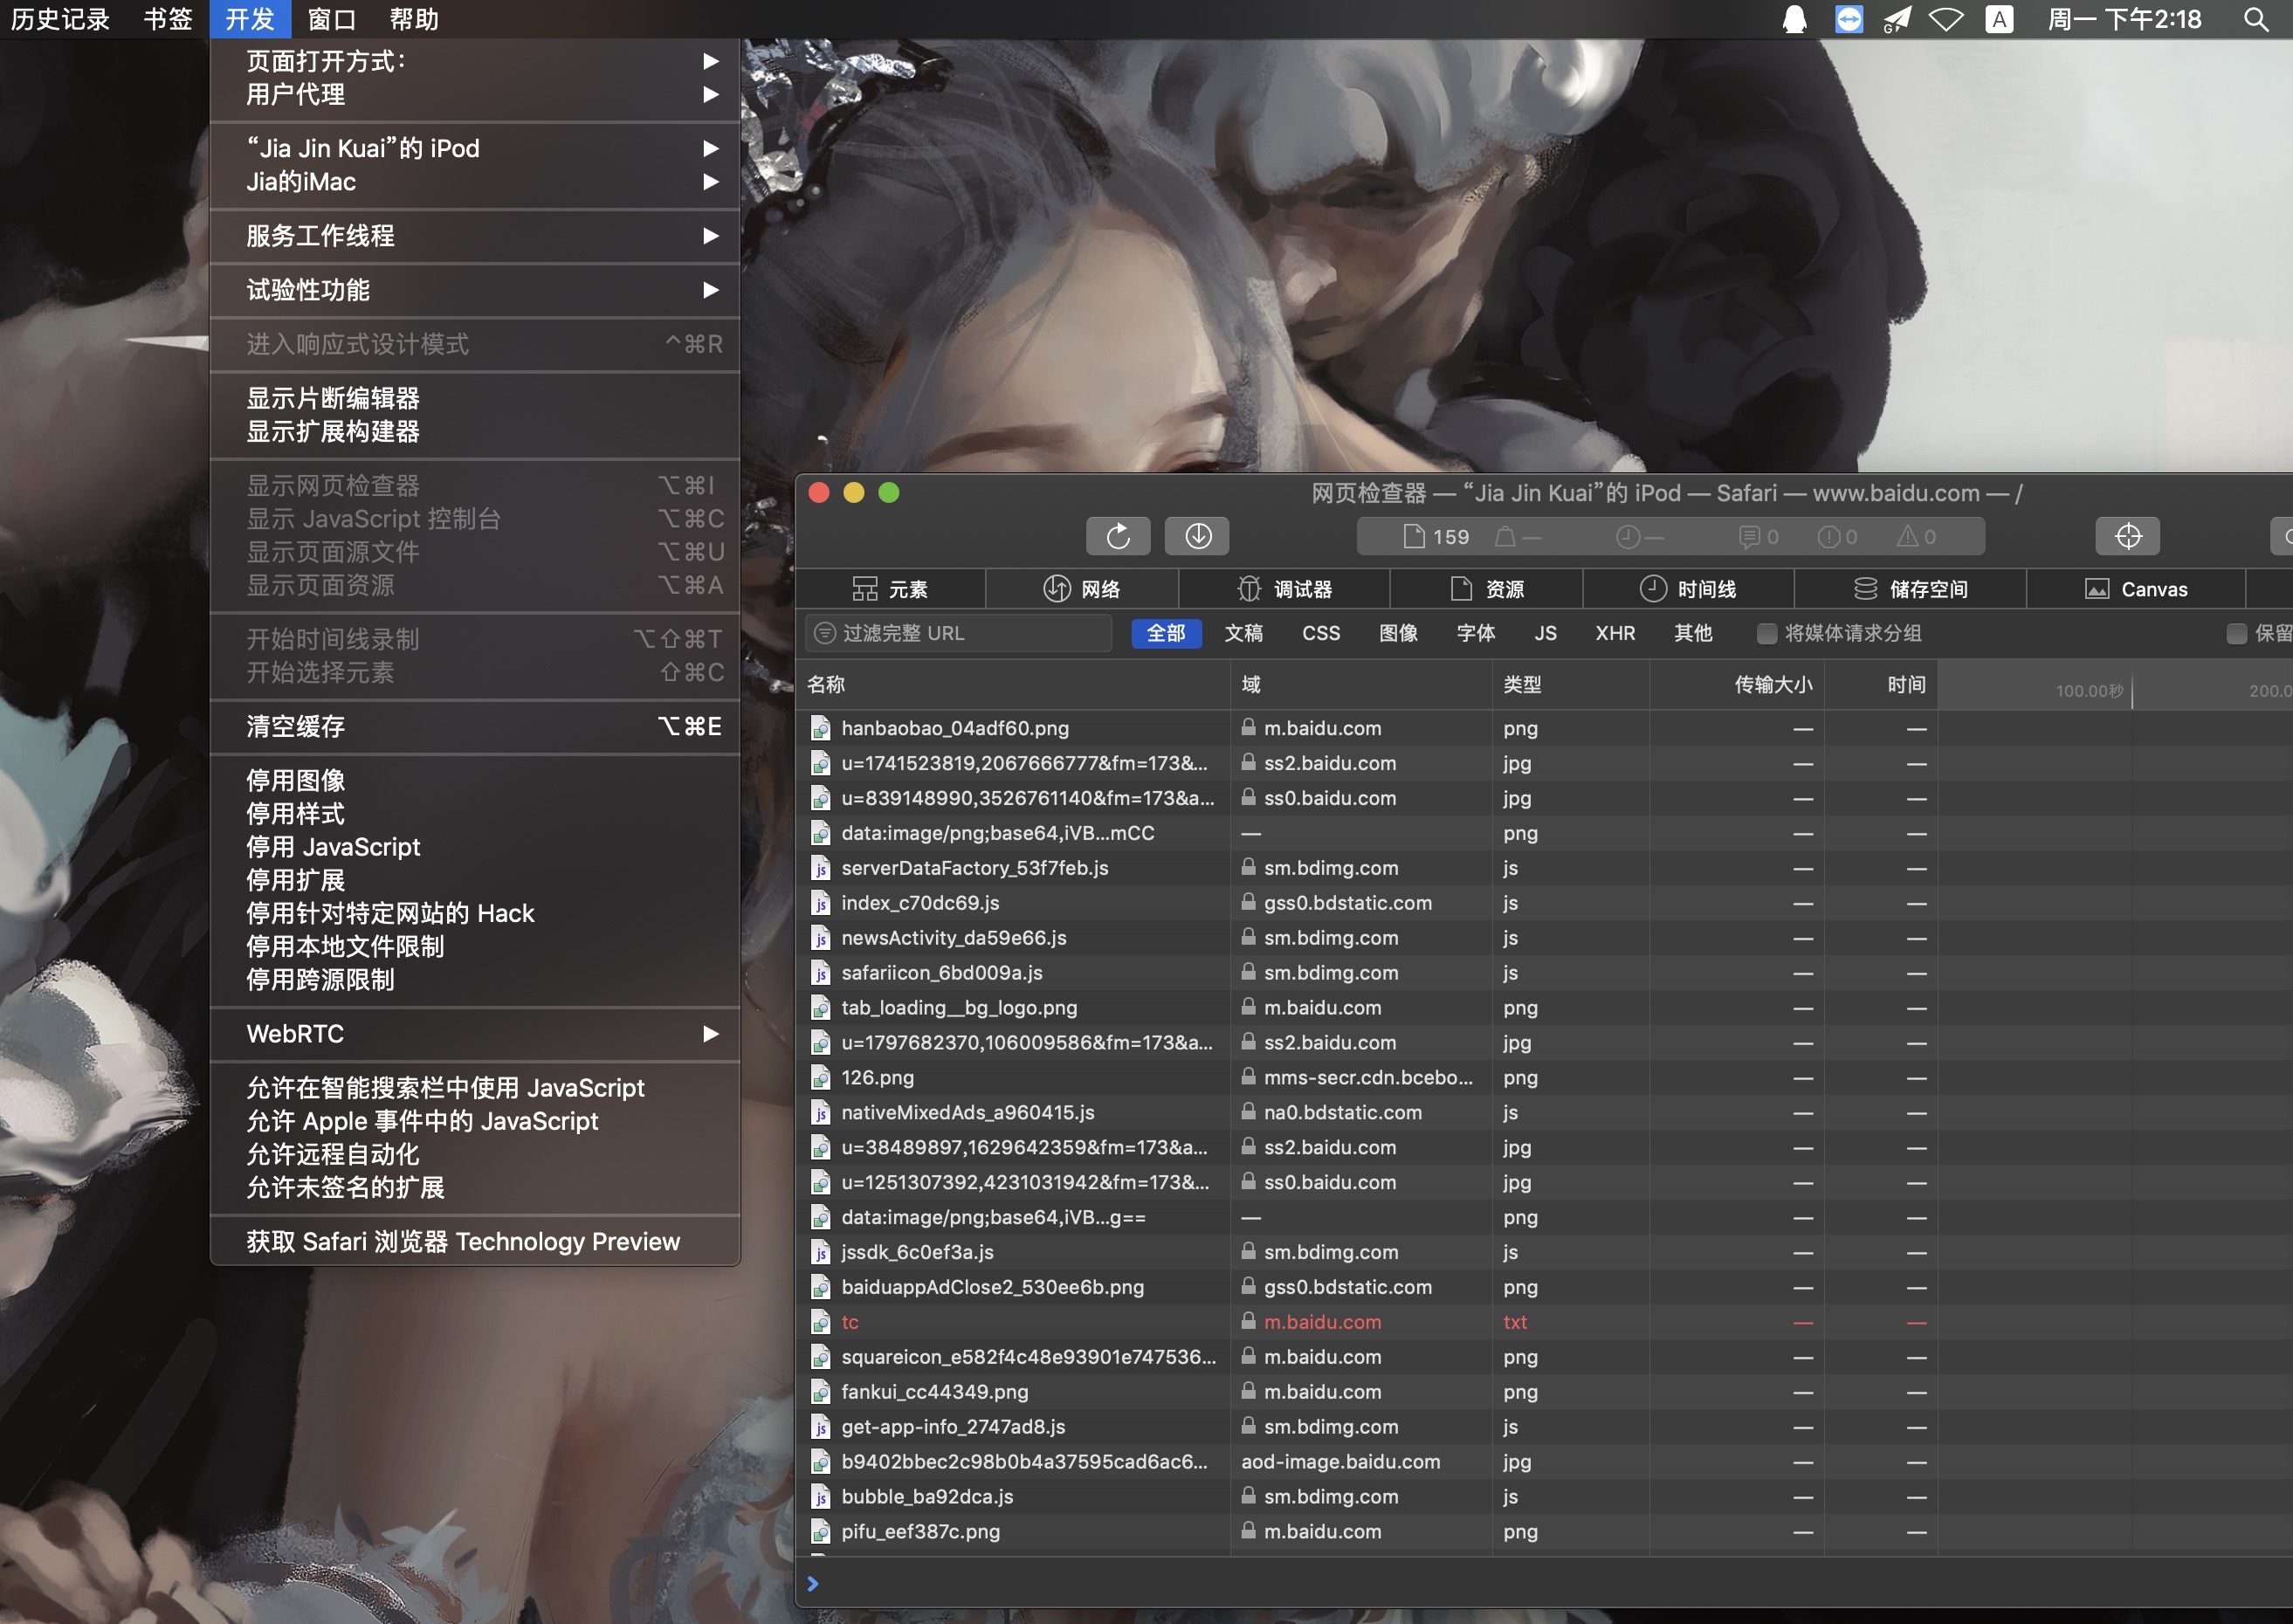The image size is (2293, 1624).
Task: Click the resource count document icon showing 159
Action: point(1413,537)
